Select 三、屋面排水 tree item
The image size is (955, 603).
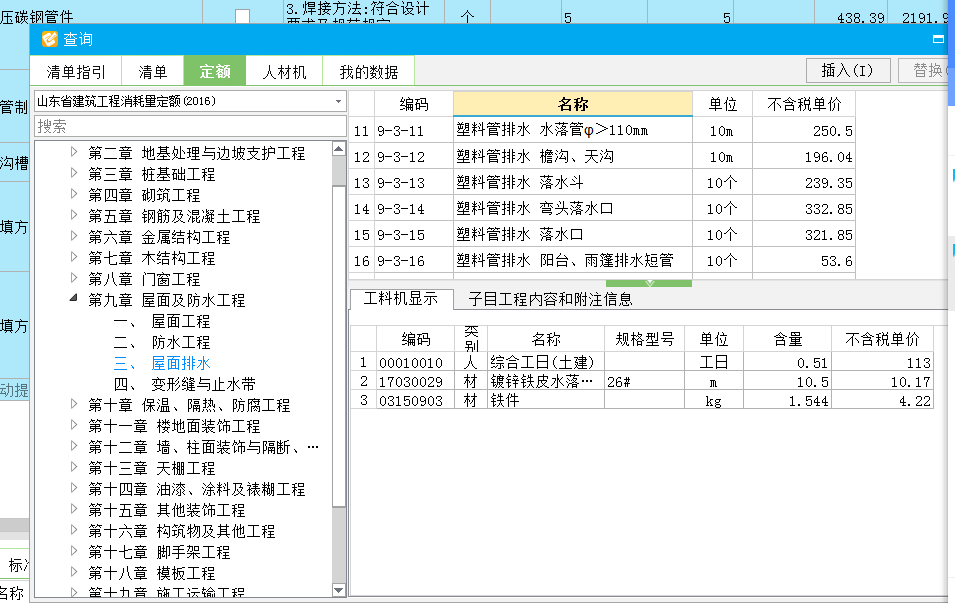162,363
